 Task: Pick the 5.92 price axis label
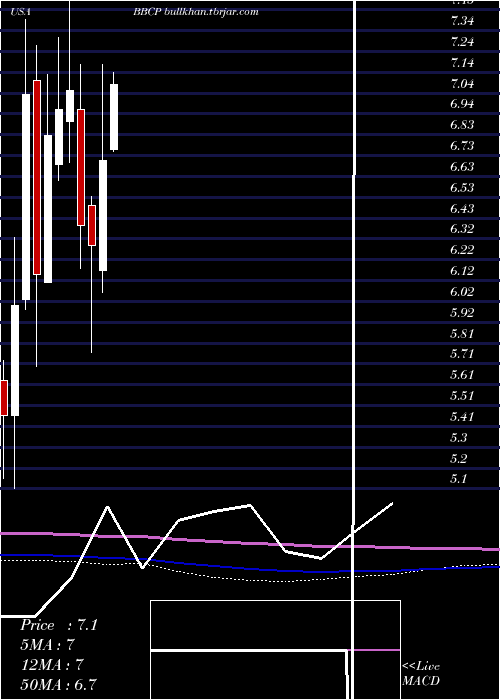(x=462, y=312)
